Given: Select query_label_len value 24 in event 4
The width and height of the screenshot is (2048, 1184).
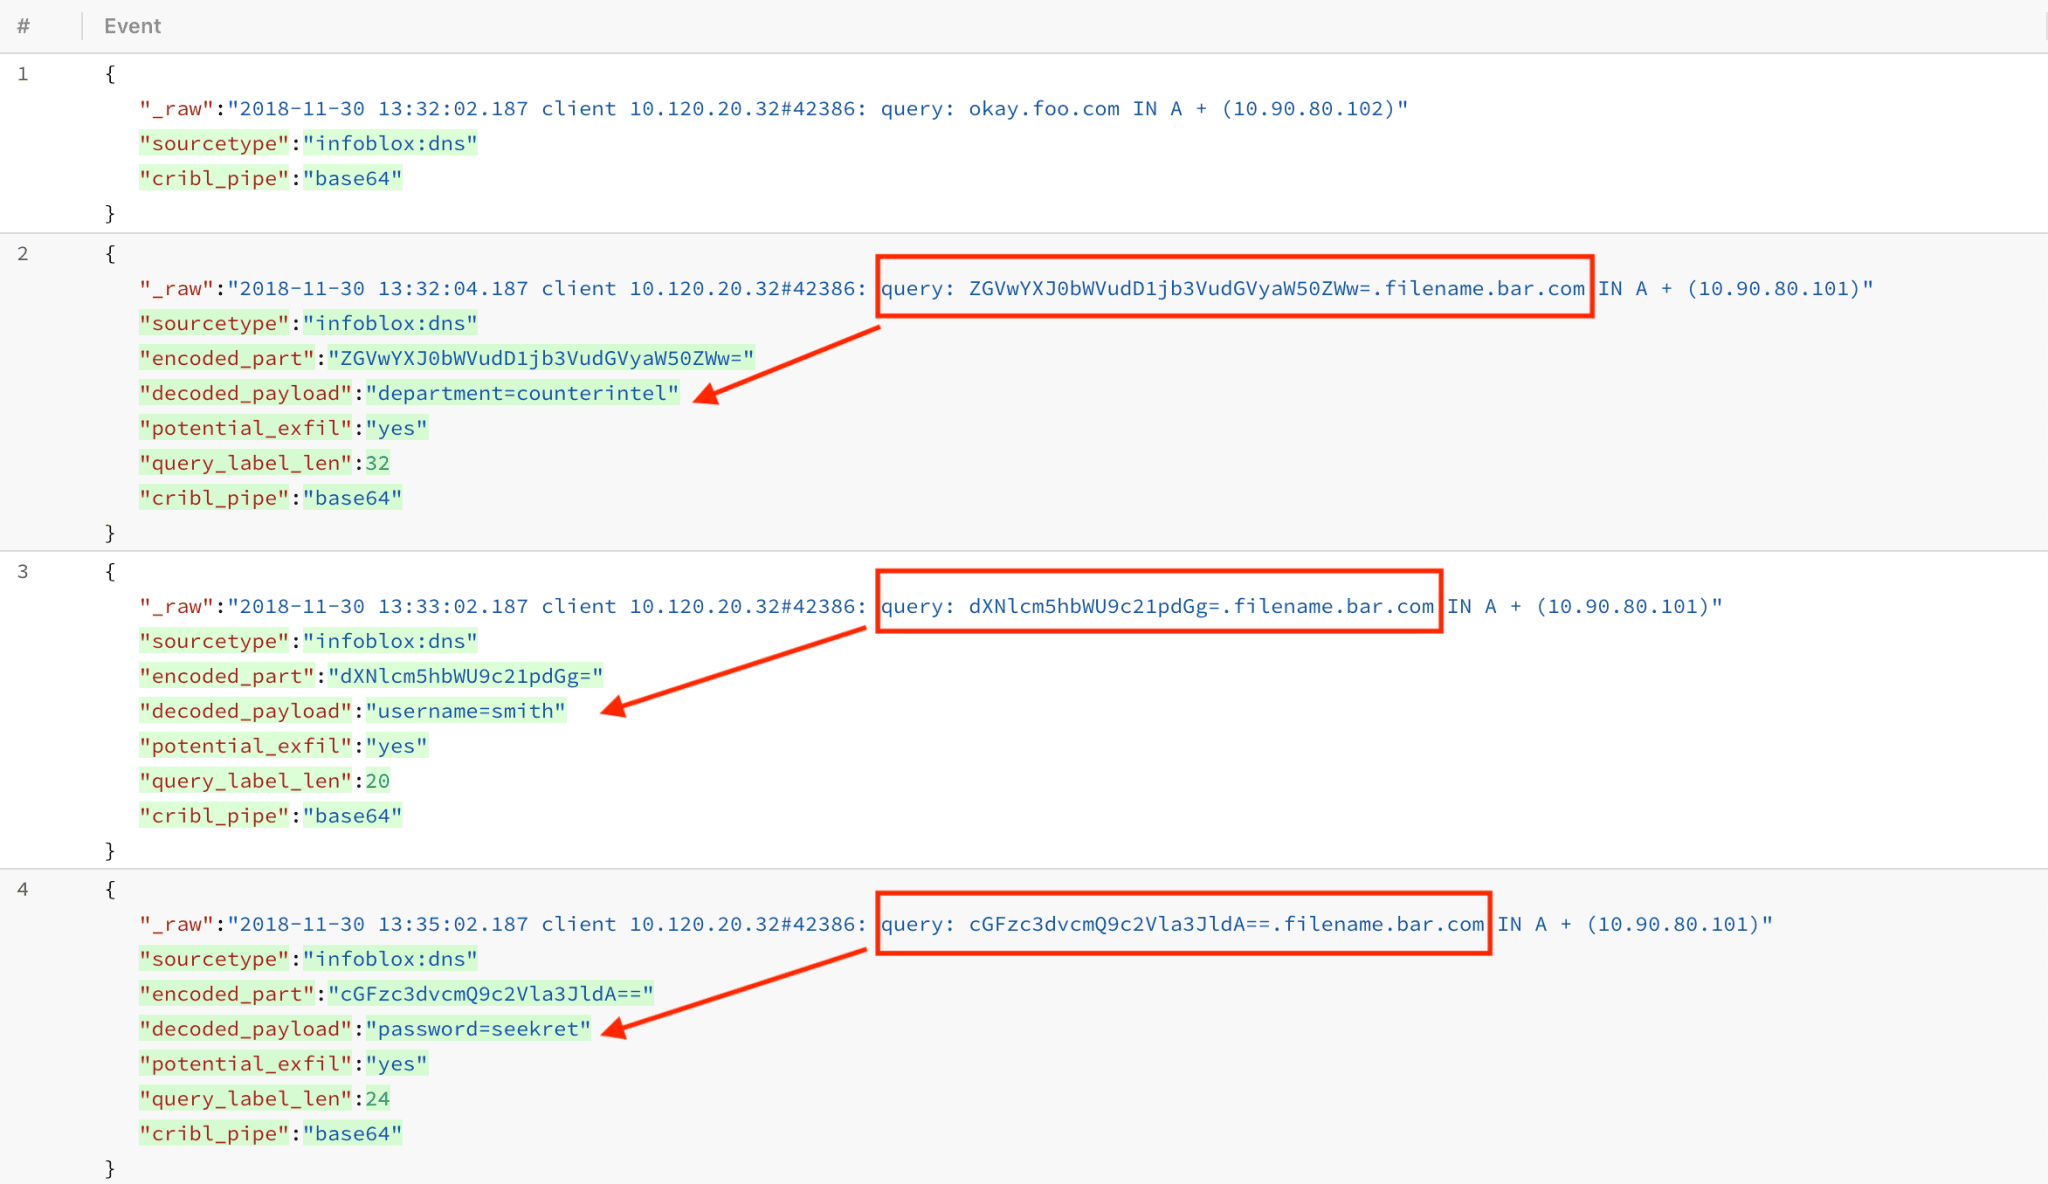Looking at the screenshot, I should point(379,1098).
